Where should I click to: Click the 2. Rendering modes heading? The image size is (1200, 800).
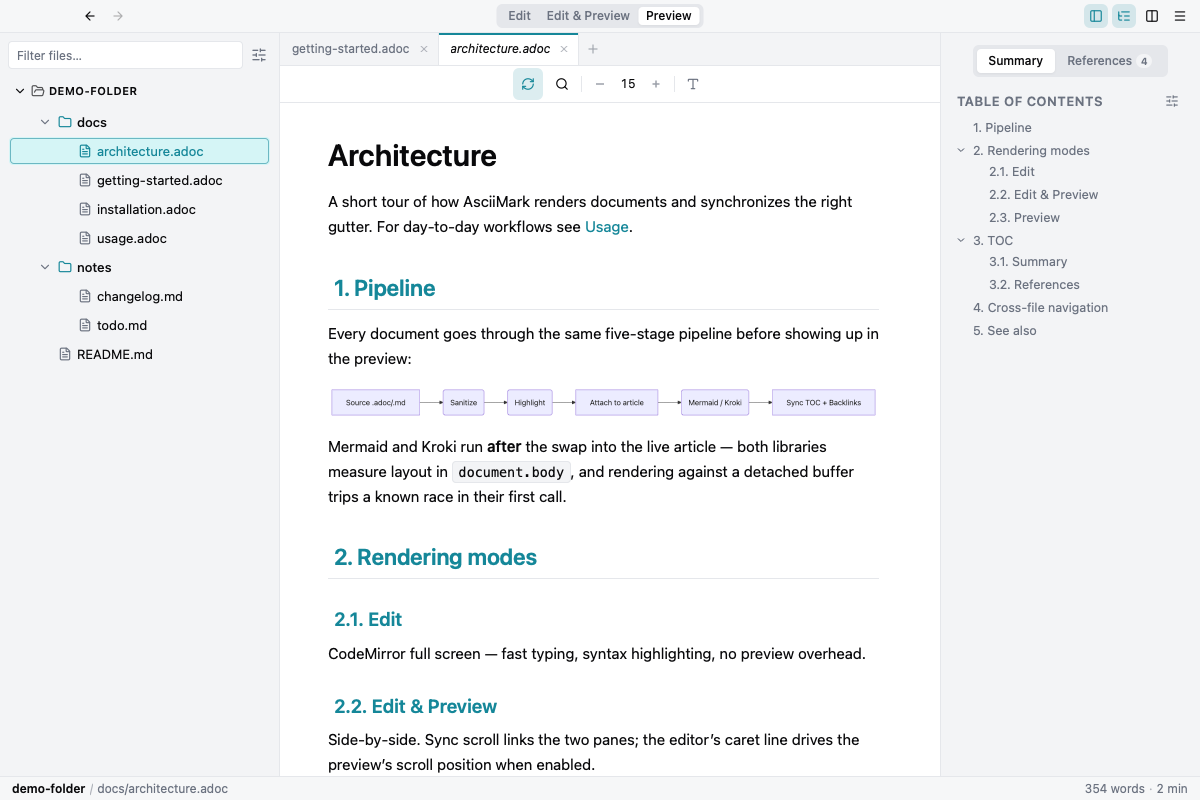coord(435,558)
